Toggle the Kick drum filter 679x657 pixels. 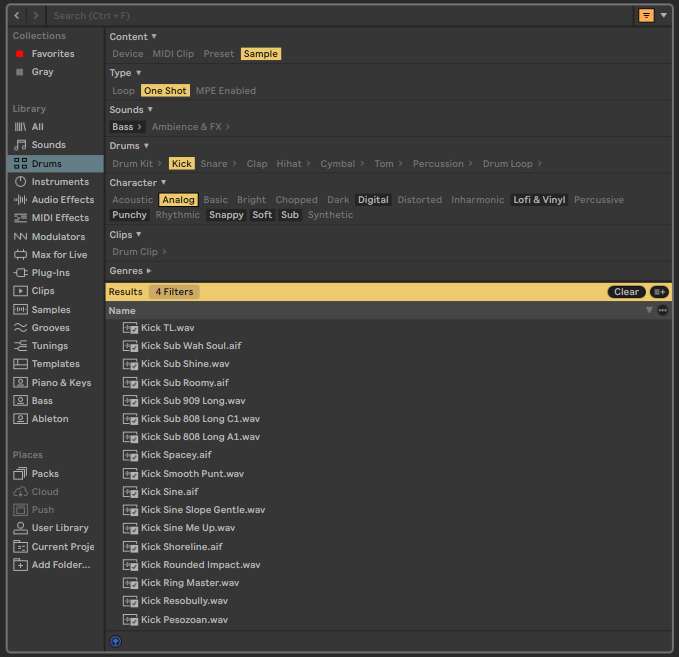pyautogui.click(x=181, y=164)
